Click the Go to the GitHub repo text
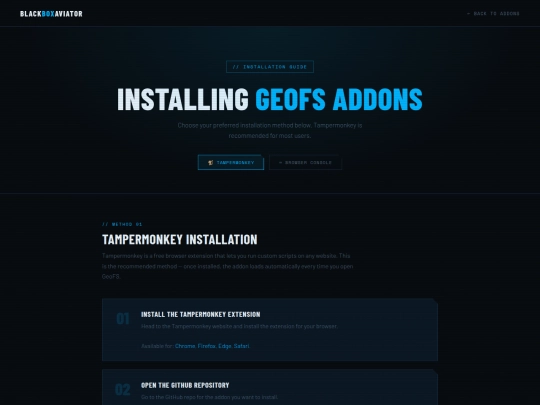This screenshot has height=405, width=540. click(209, 397)
